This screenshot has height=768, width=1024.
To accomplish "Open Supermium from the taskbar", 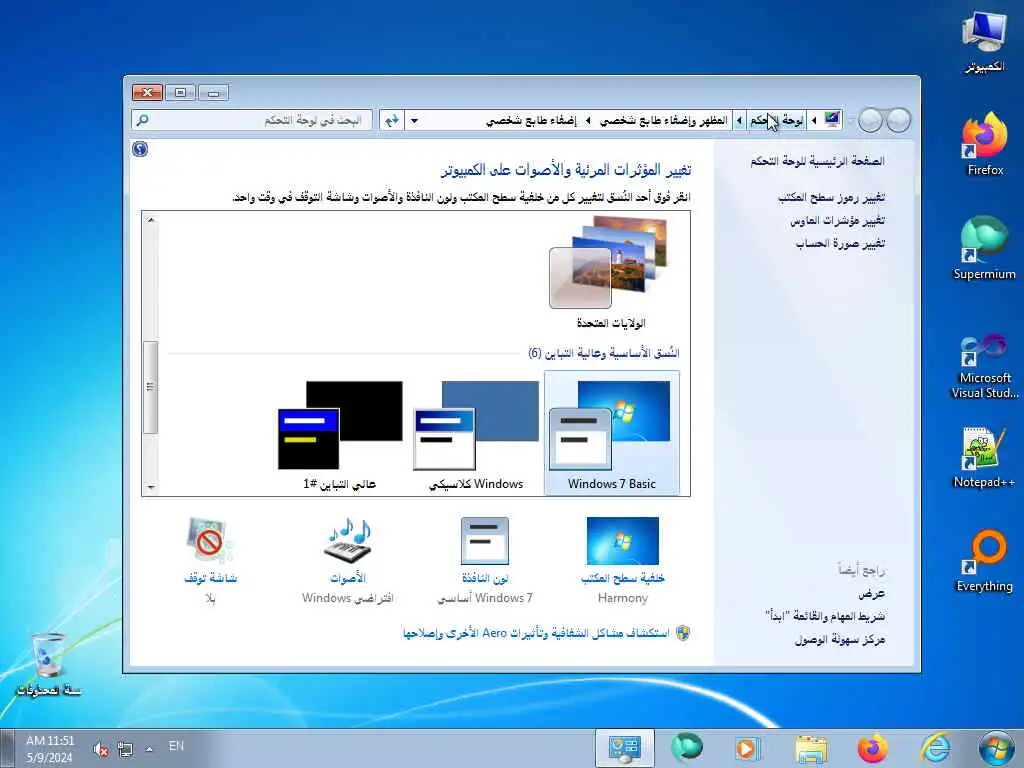I will coord(686,748).
